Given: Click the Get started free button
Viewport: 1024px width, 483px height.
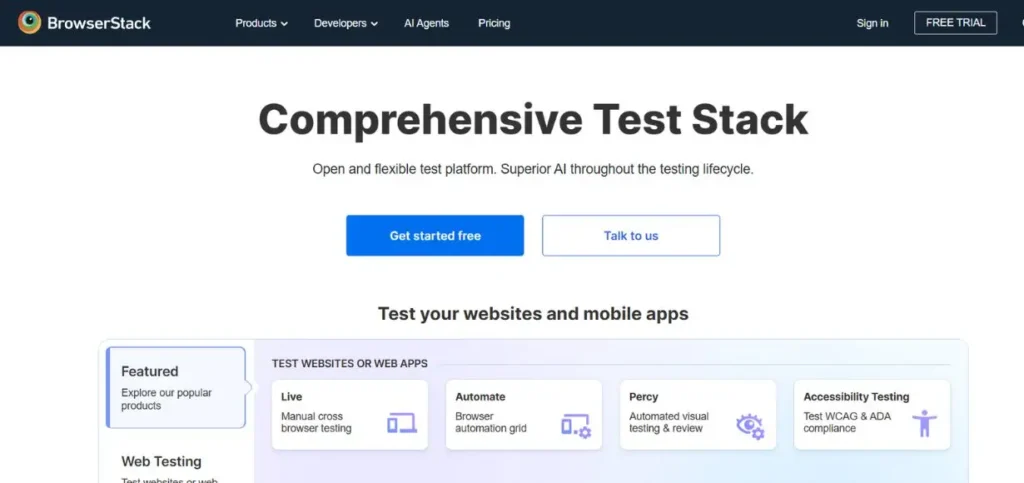Looking at the screenshot, I should click(x=435, y=236).
